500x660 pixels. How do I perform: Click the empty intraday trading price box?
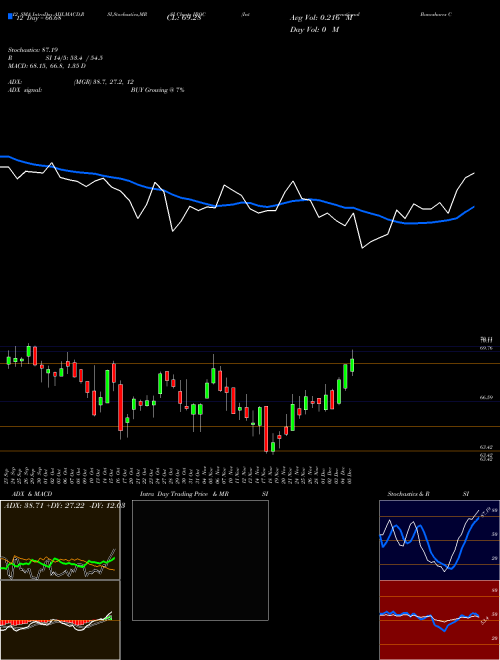pyautogui.click(x=200, y=560)
